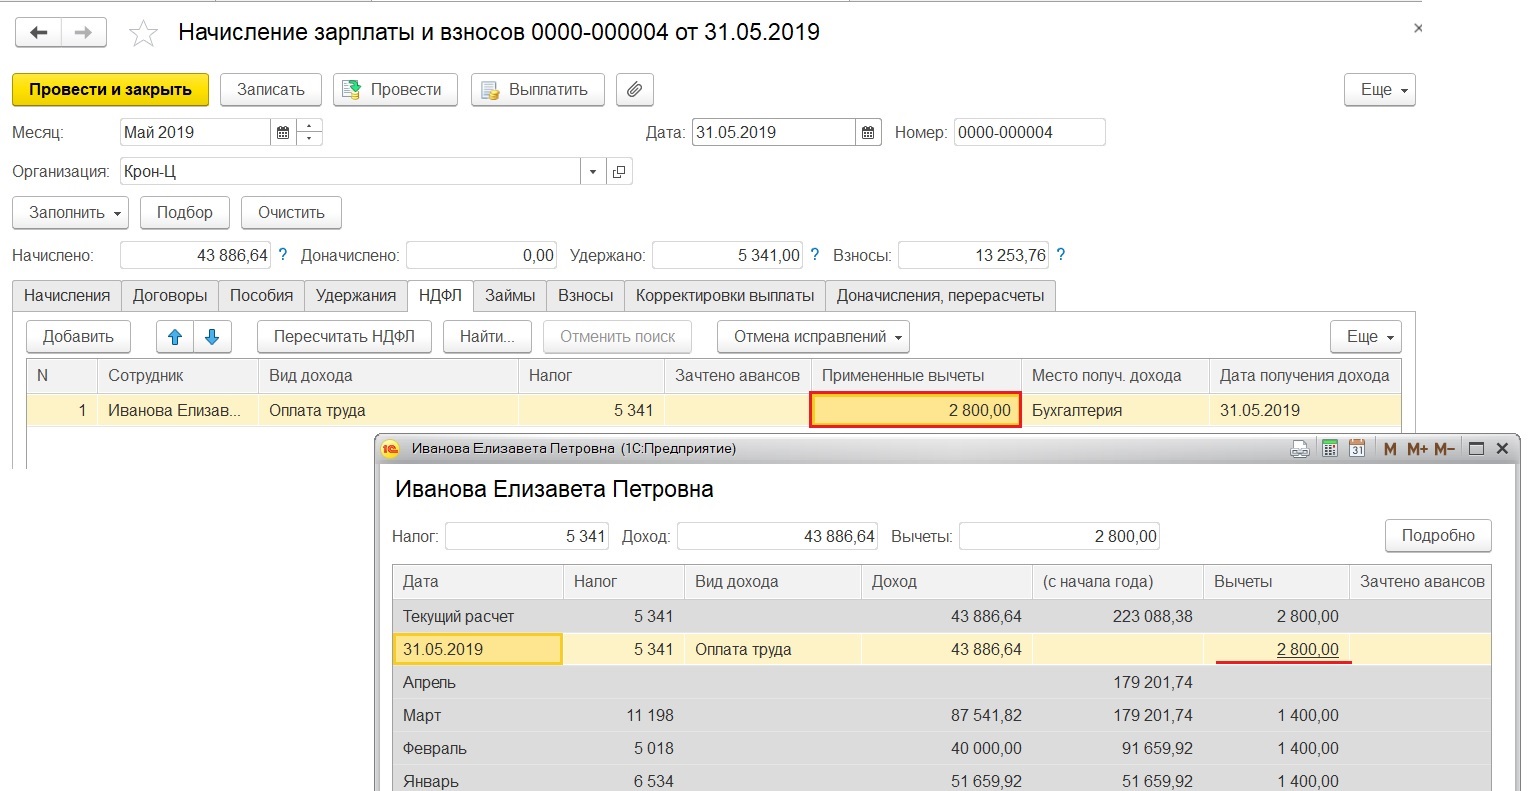Open calendar picker for Дата field
The width and height of the screenshot is (1534, 791).
click(868, 132)
